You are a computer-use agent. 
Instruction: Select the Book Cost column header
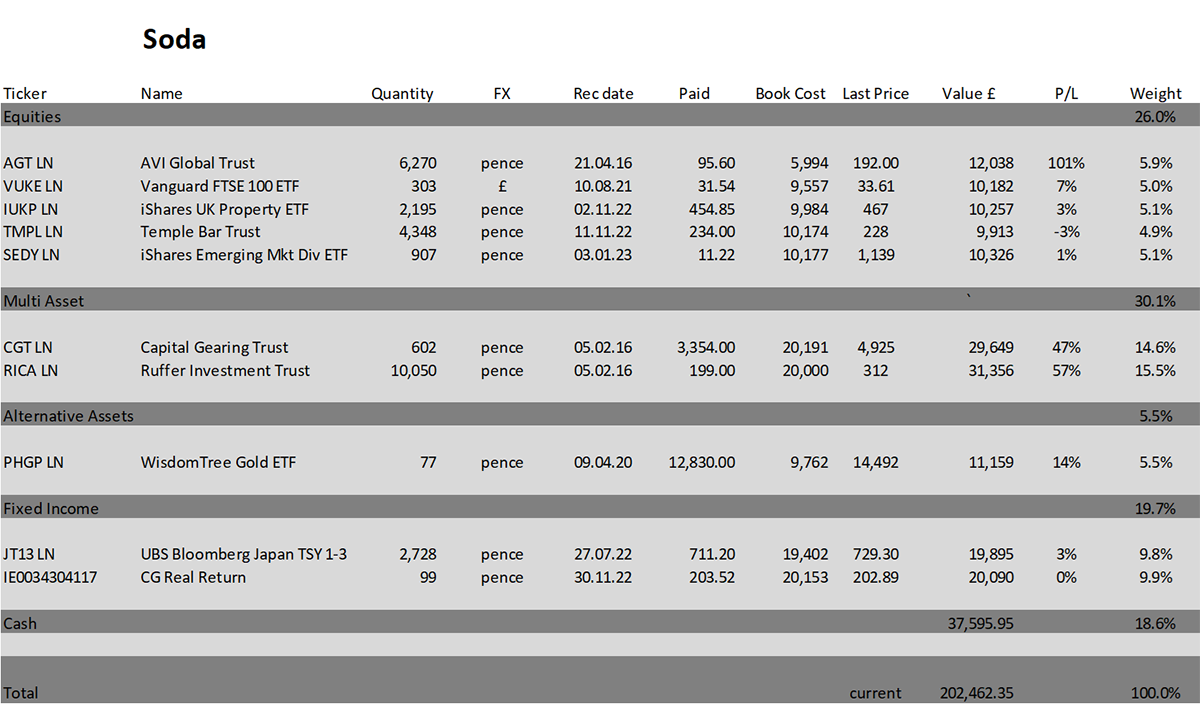790,93
